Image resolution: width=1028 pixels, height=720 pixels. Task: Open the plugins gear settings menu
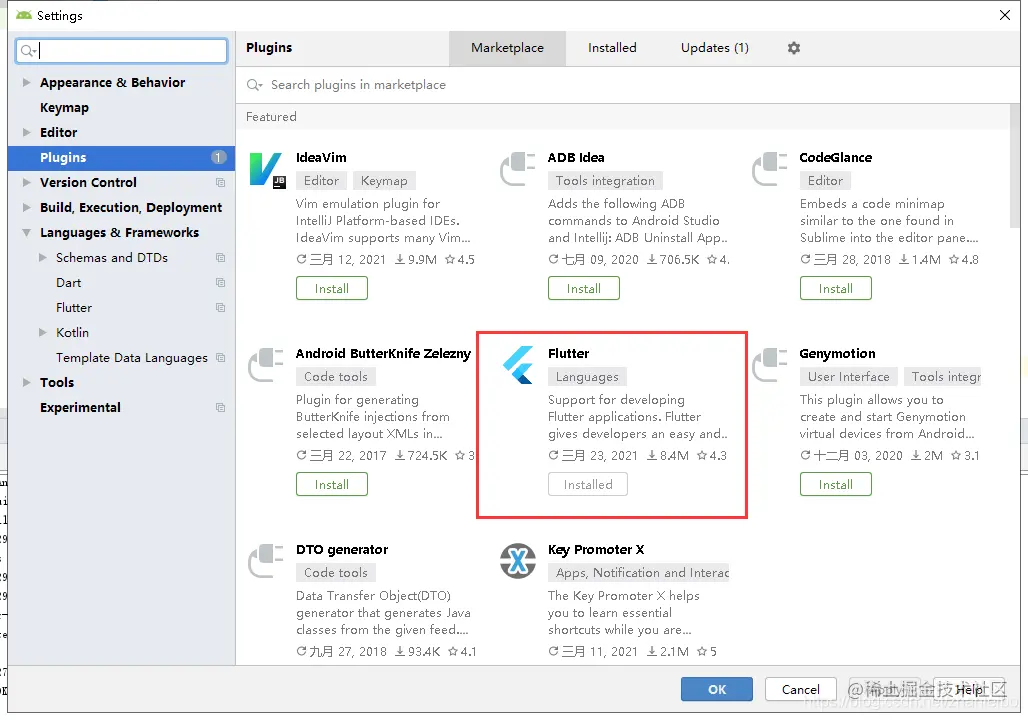coord(793,48)
